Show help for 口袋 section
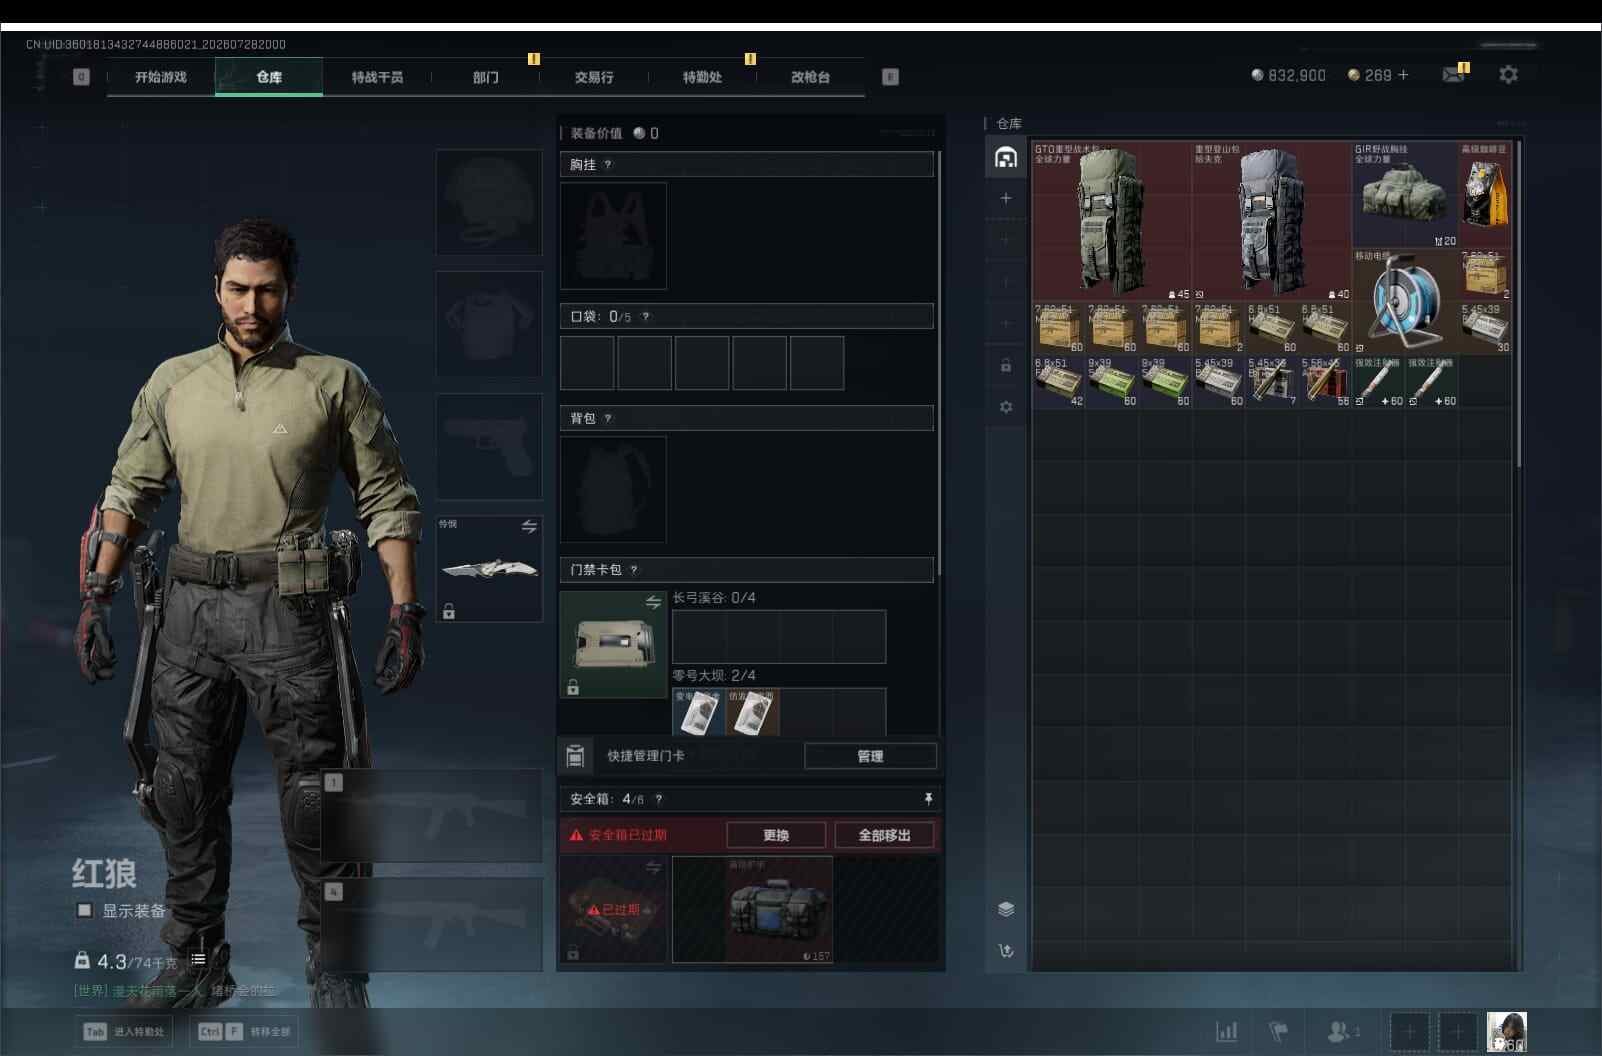The width and height of the screenshot is (1602, 1056). pos(646,317)
